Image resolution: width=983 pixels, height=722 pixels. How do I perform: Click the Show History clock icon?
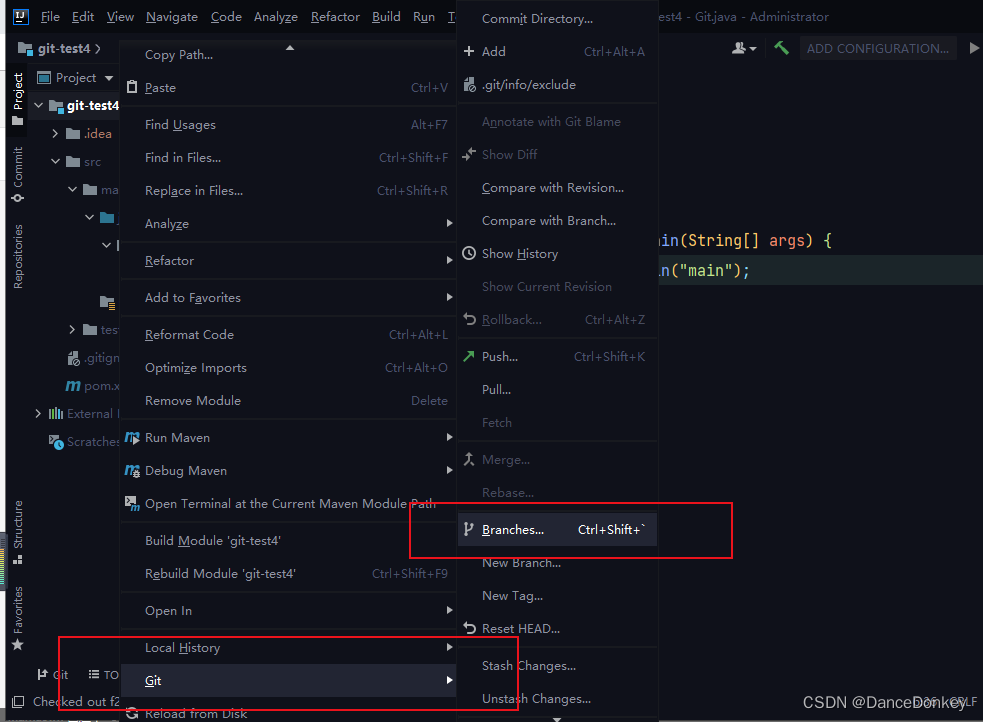click(469, 253)
